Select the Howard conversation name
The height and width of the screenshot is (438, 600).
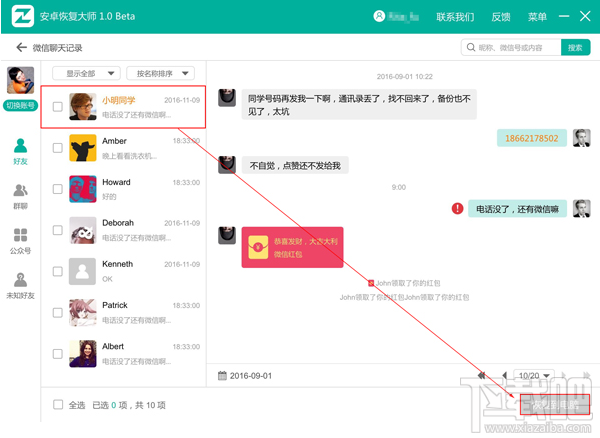(x=116, y=182)
